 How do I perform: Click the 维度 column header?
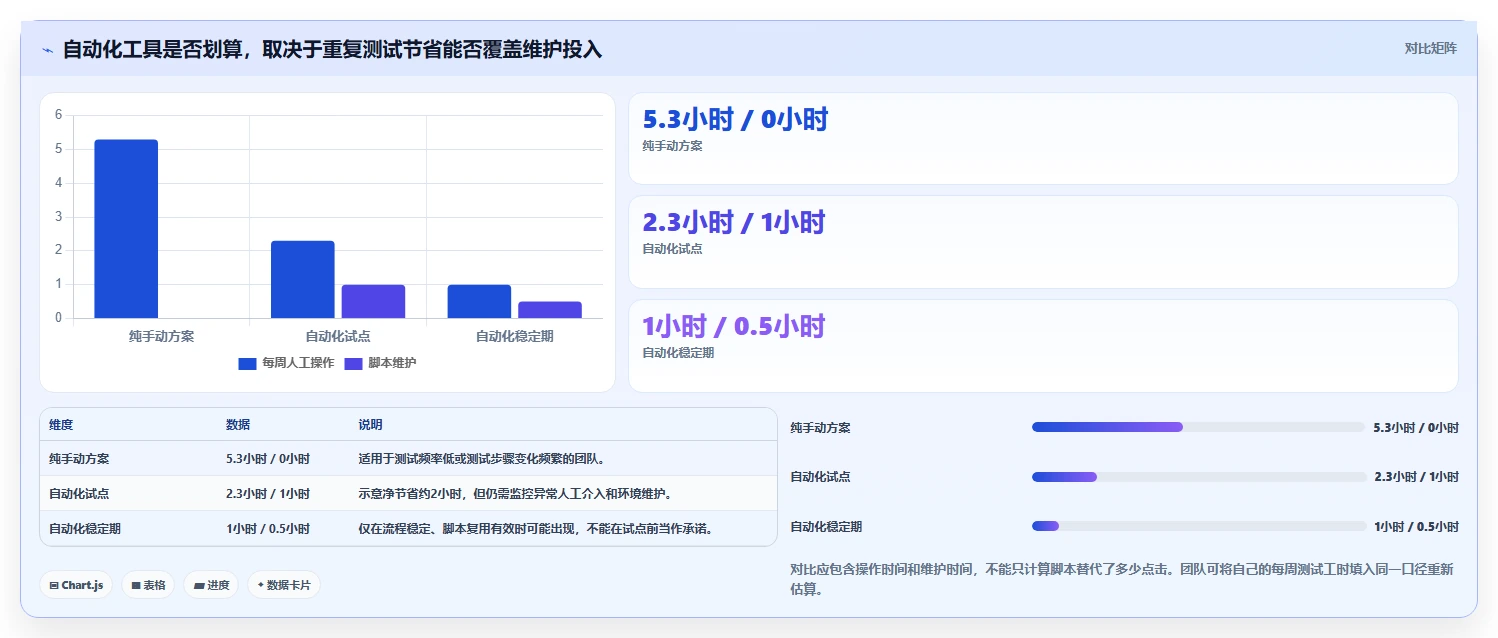tap(61, 425)
